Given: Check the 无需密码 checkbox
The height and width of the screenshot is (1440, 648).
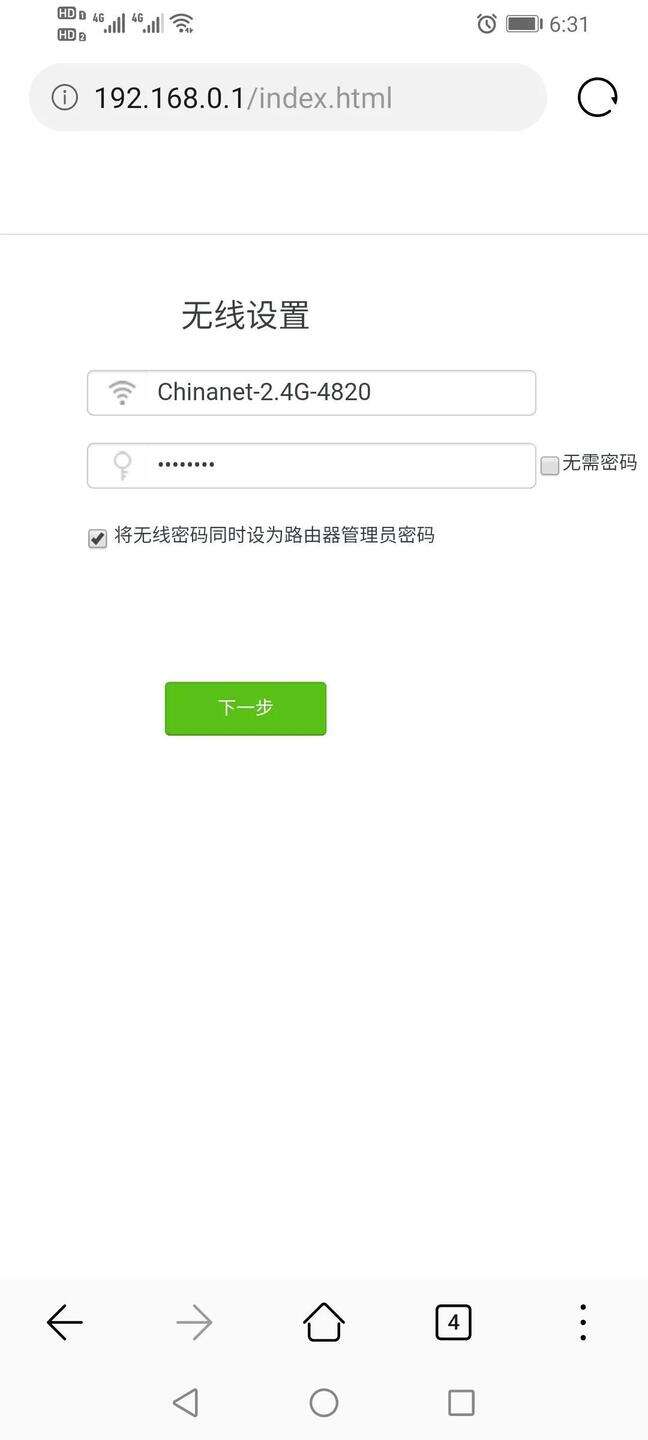Looking at the screenshot, I should [550, 465].
